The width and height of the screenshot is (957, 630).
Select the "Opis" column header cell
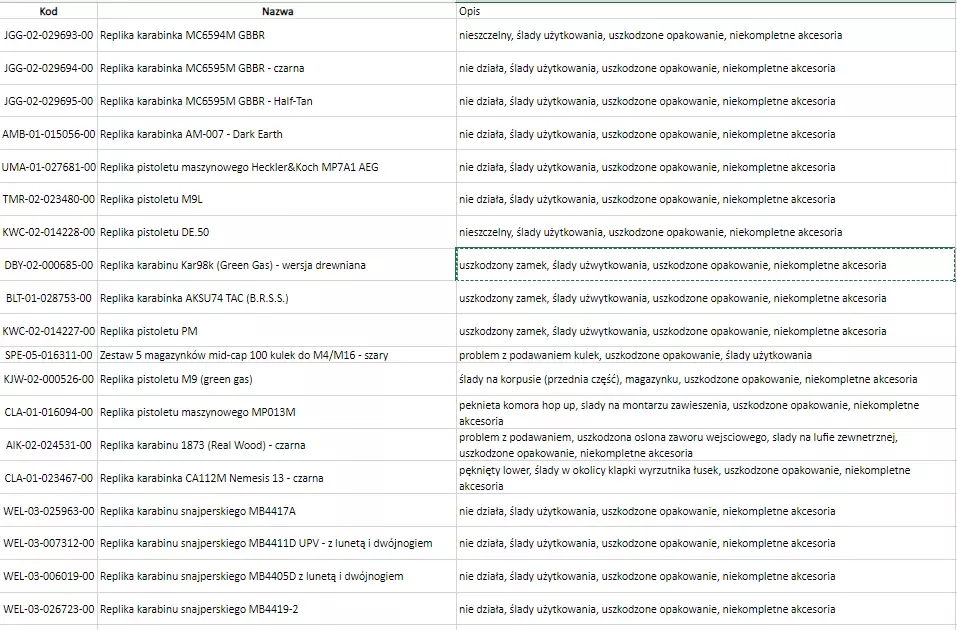pyautogui.click(x=705, y=12)
